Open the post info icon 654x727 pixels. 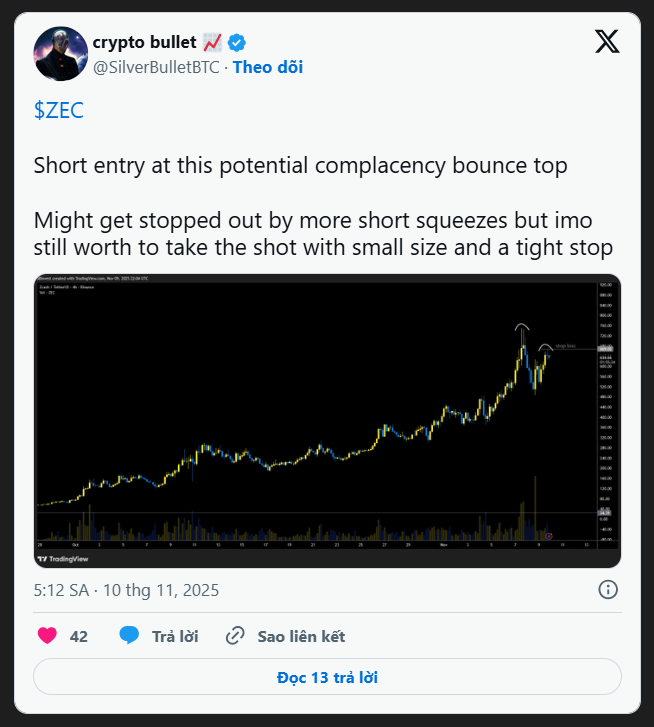click(607, 589)
